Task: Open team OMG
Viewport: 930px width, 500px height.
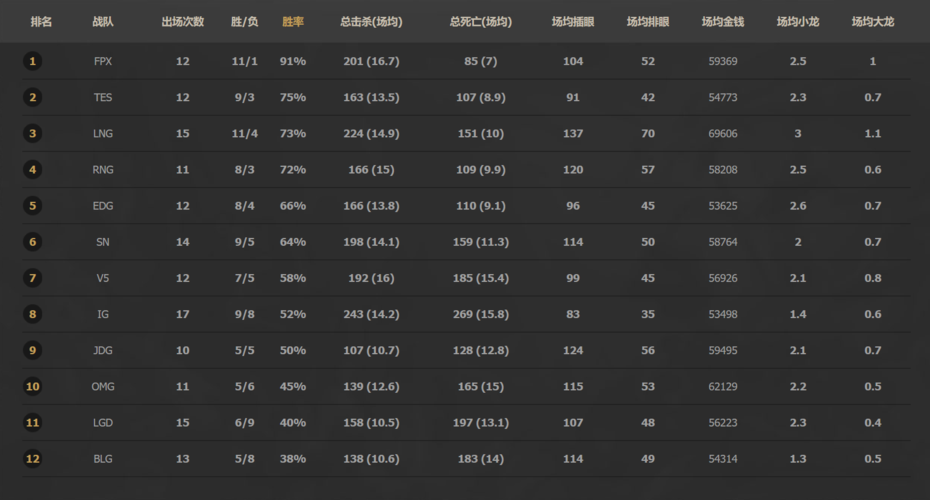Action: click(103, 387)
